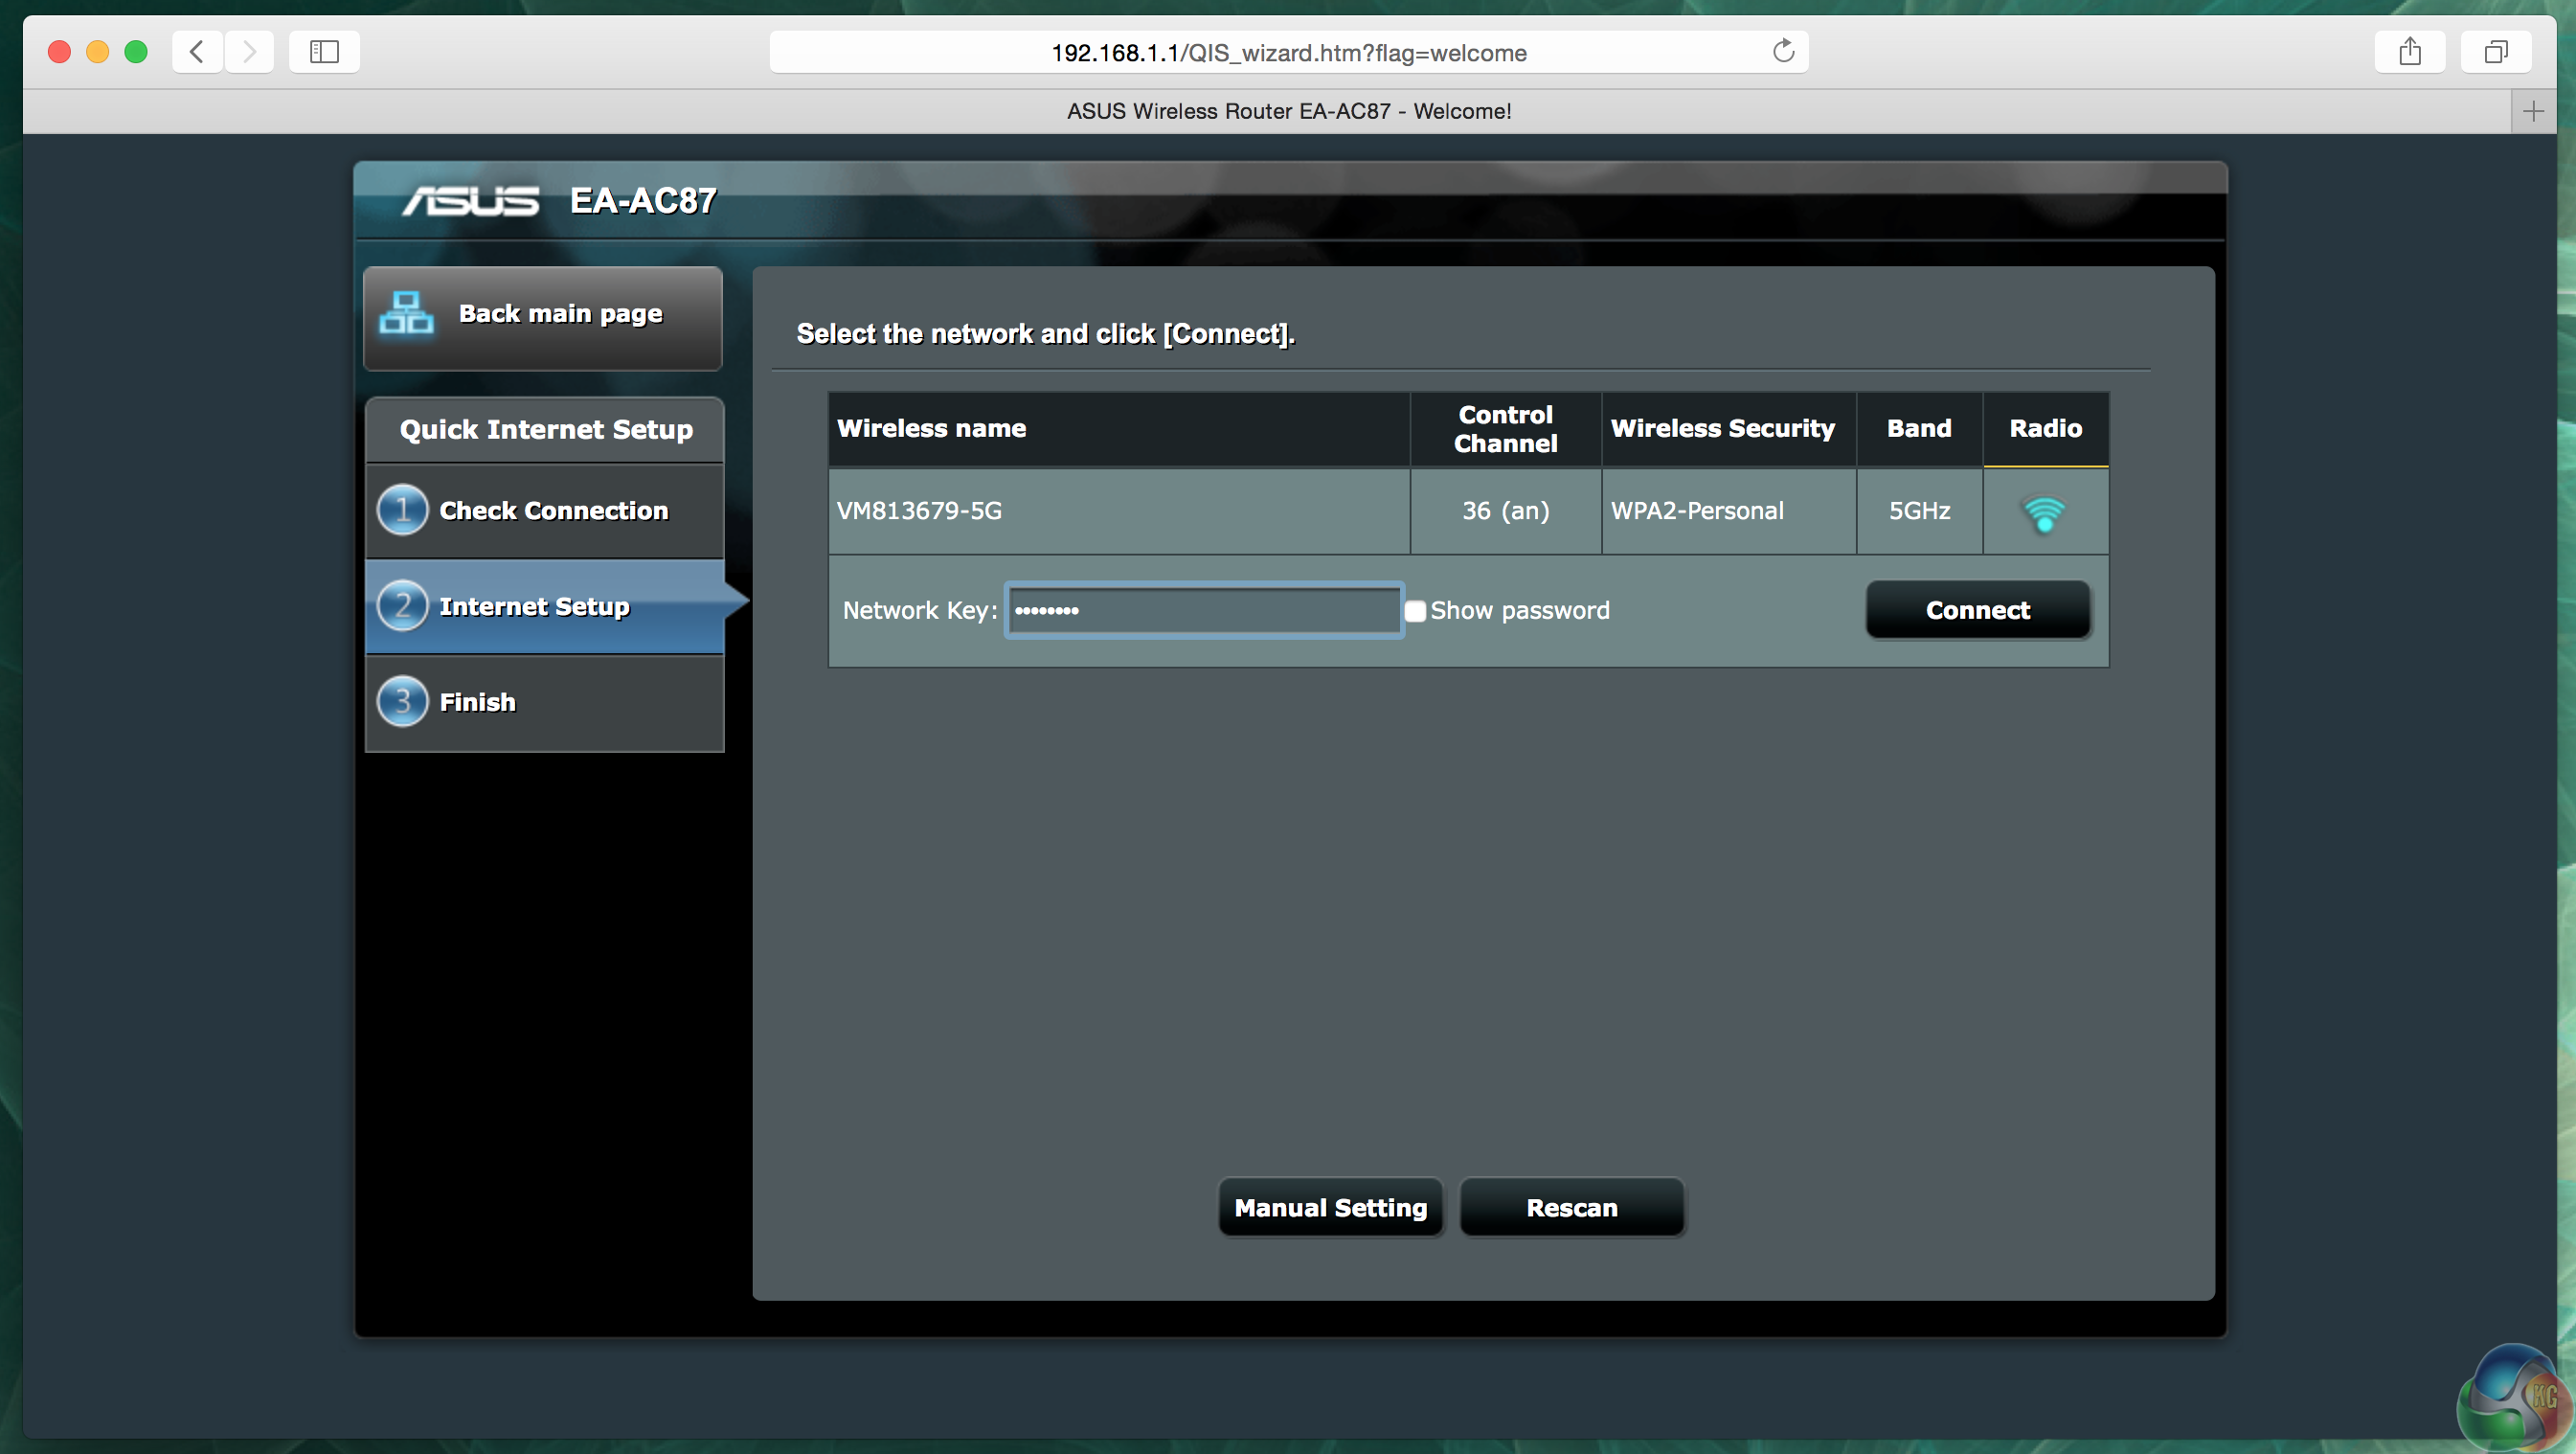Click the Back main page network icon

[406, 314]
